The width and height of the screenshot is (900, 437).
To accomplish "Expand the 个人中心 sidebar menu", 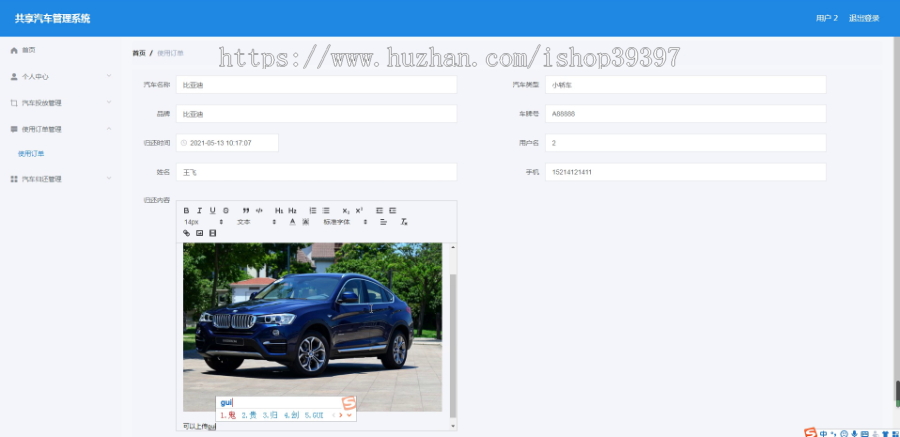I will 61,76.
